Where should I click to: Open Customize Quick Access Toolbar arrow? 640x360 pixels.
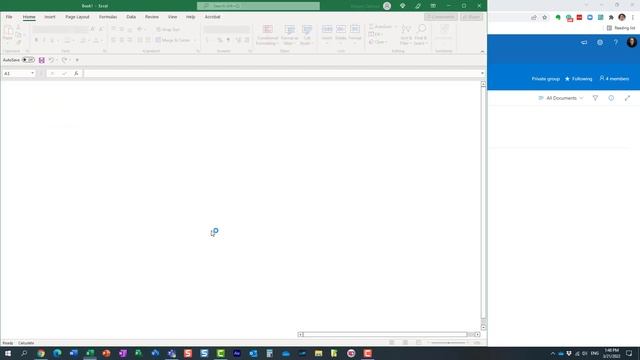(x=77, y=60)
